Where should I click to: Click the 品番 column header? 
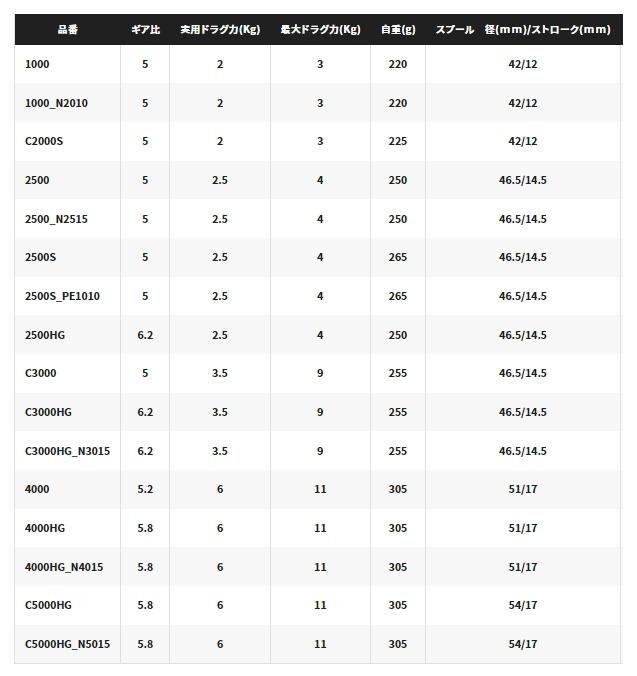(x=67, y=30)
